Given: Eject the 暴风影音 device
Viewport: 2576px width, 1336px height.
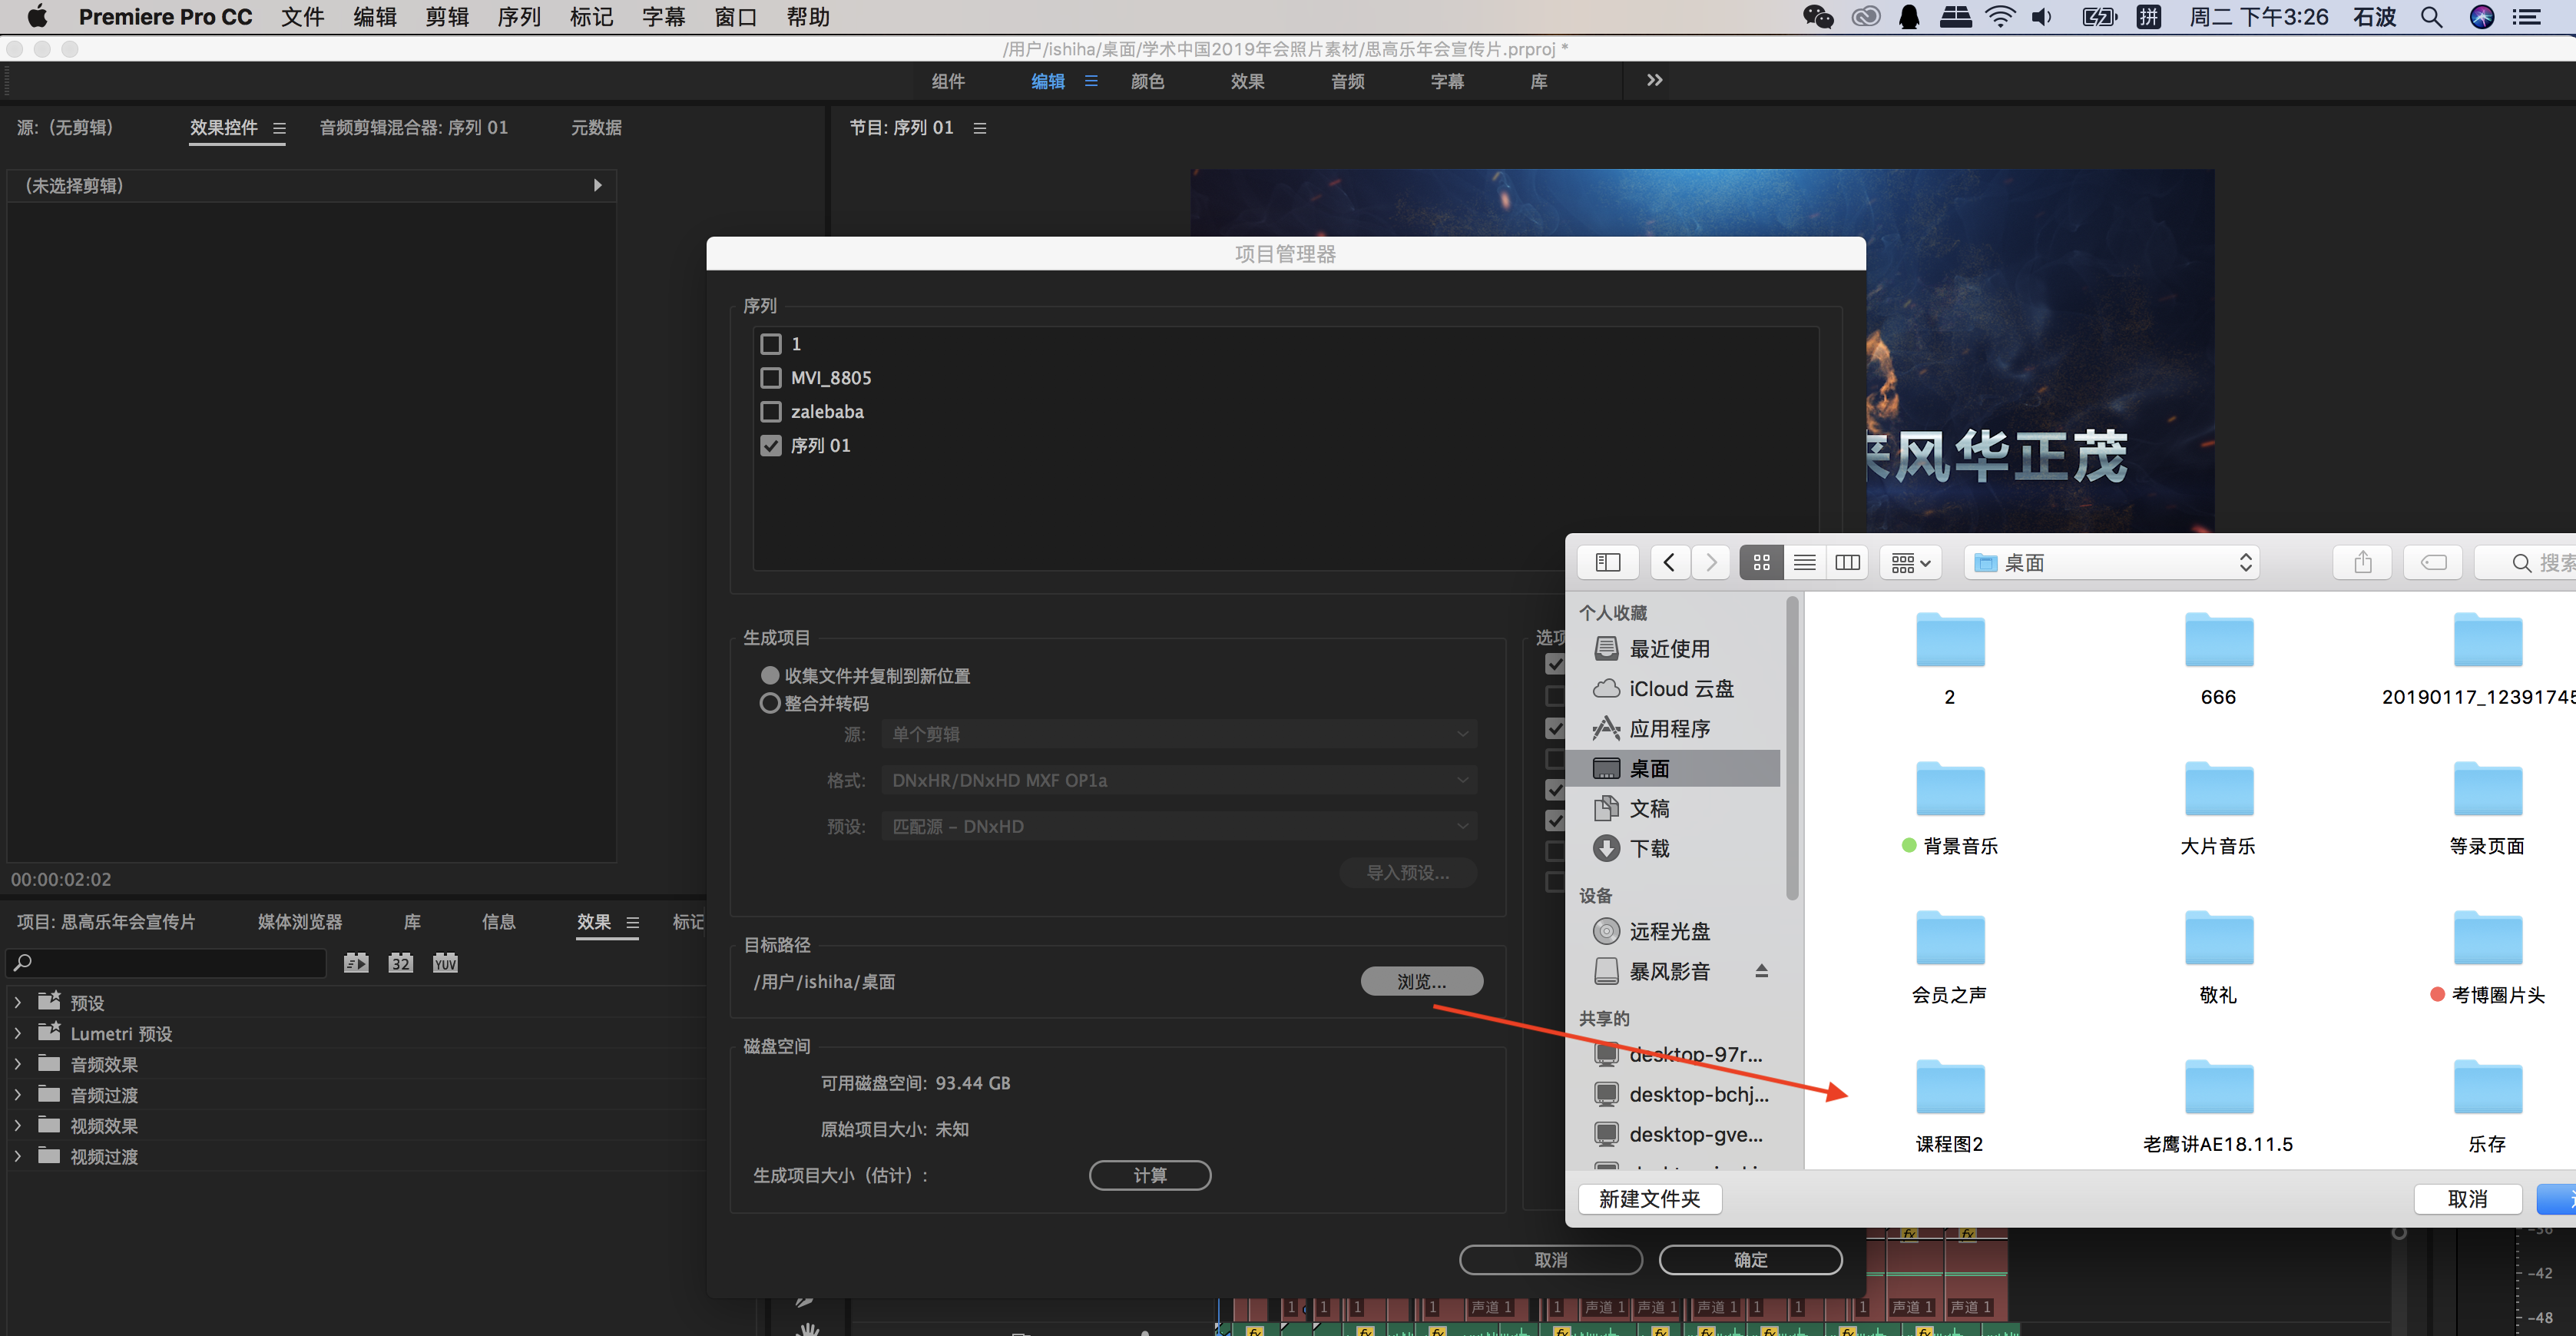Looking at the screenshot, I should tap(1761, 971).
